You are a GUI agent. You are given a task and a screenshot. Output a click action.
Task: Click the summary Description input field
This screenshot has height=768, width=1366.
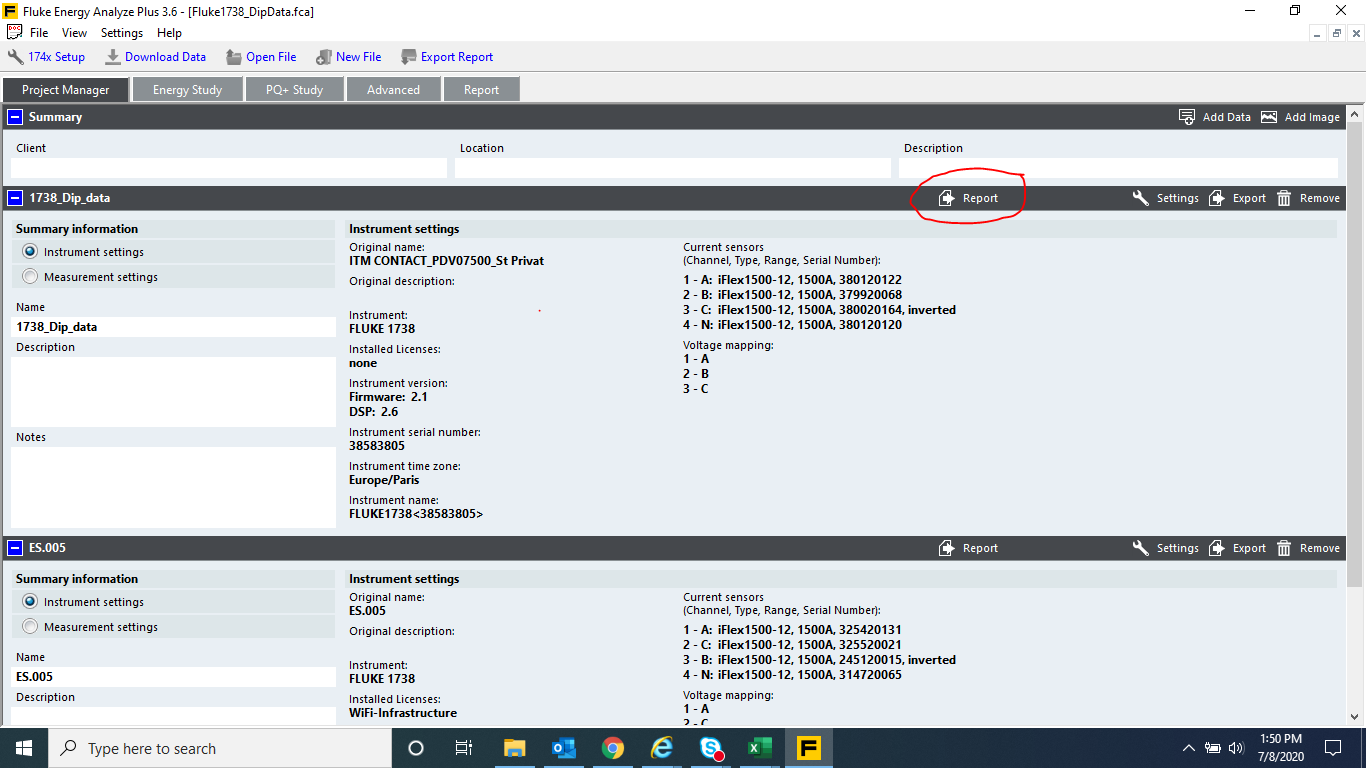(1118, 167)
